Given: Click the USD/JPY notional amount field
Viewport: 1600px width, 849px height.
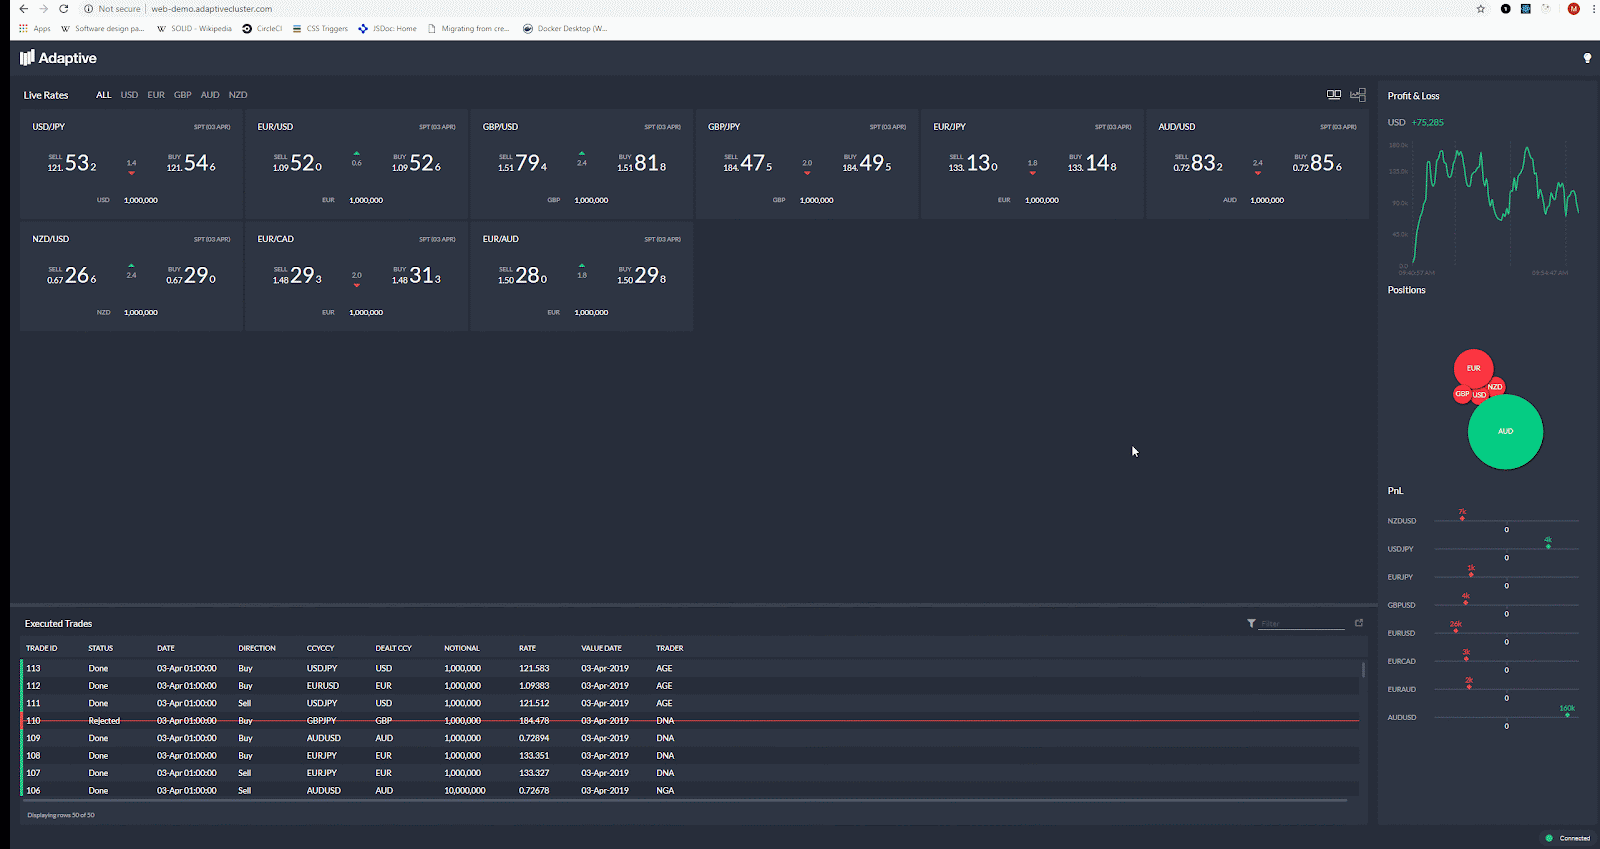Looking at the screenshot, I should pyautogui.click(x=141, y=200).
